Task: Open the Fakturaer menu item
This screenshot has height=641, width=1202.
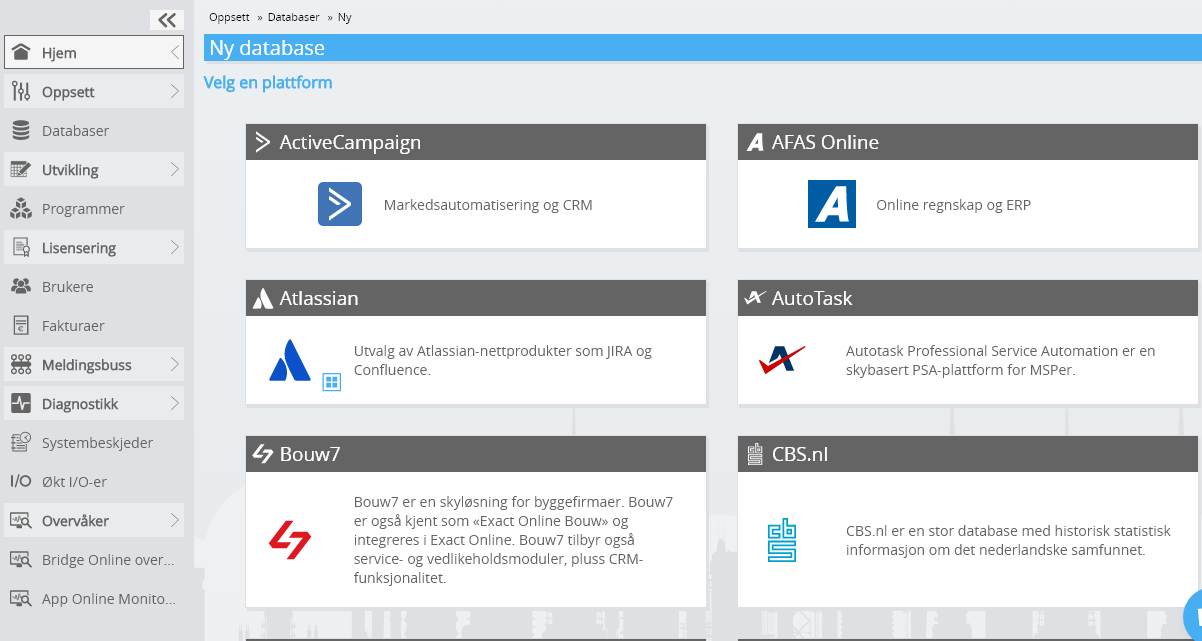Action: pyautogui.click(x=94, y=326)
